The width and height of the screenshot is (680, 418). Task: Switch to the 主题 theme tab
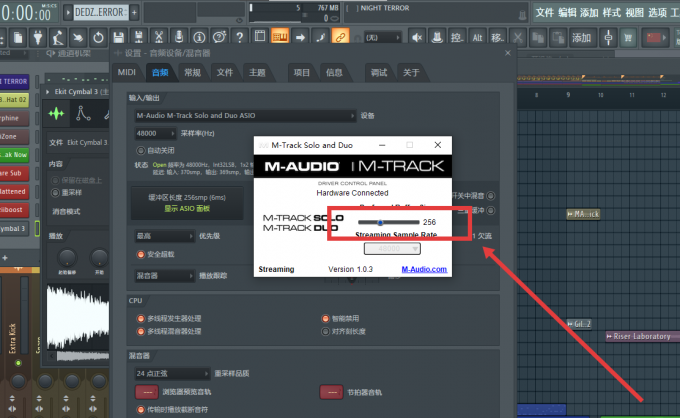[257, 72]
